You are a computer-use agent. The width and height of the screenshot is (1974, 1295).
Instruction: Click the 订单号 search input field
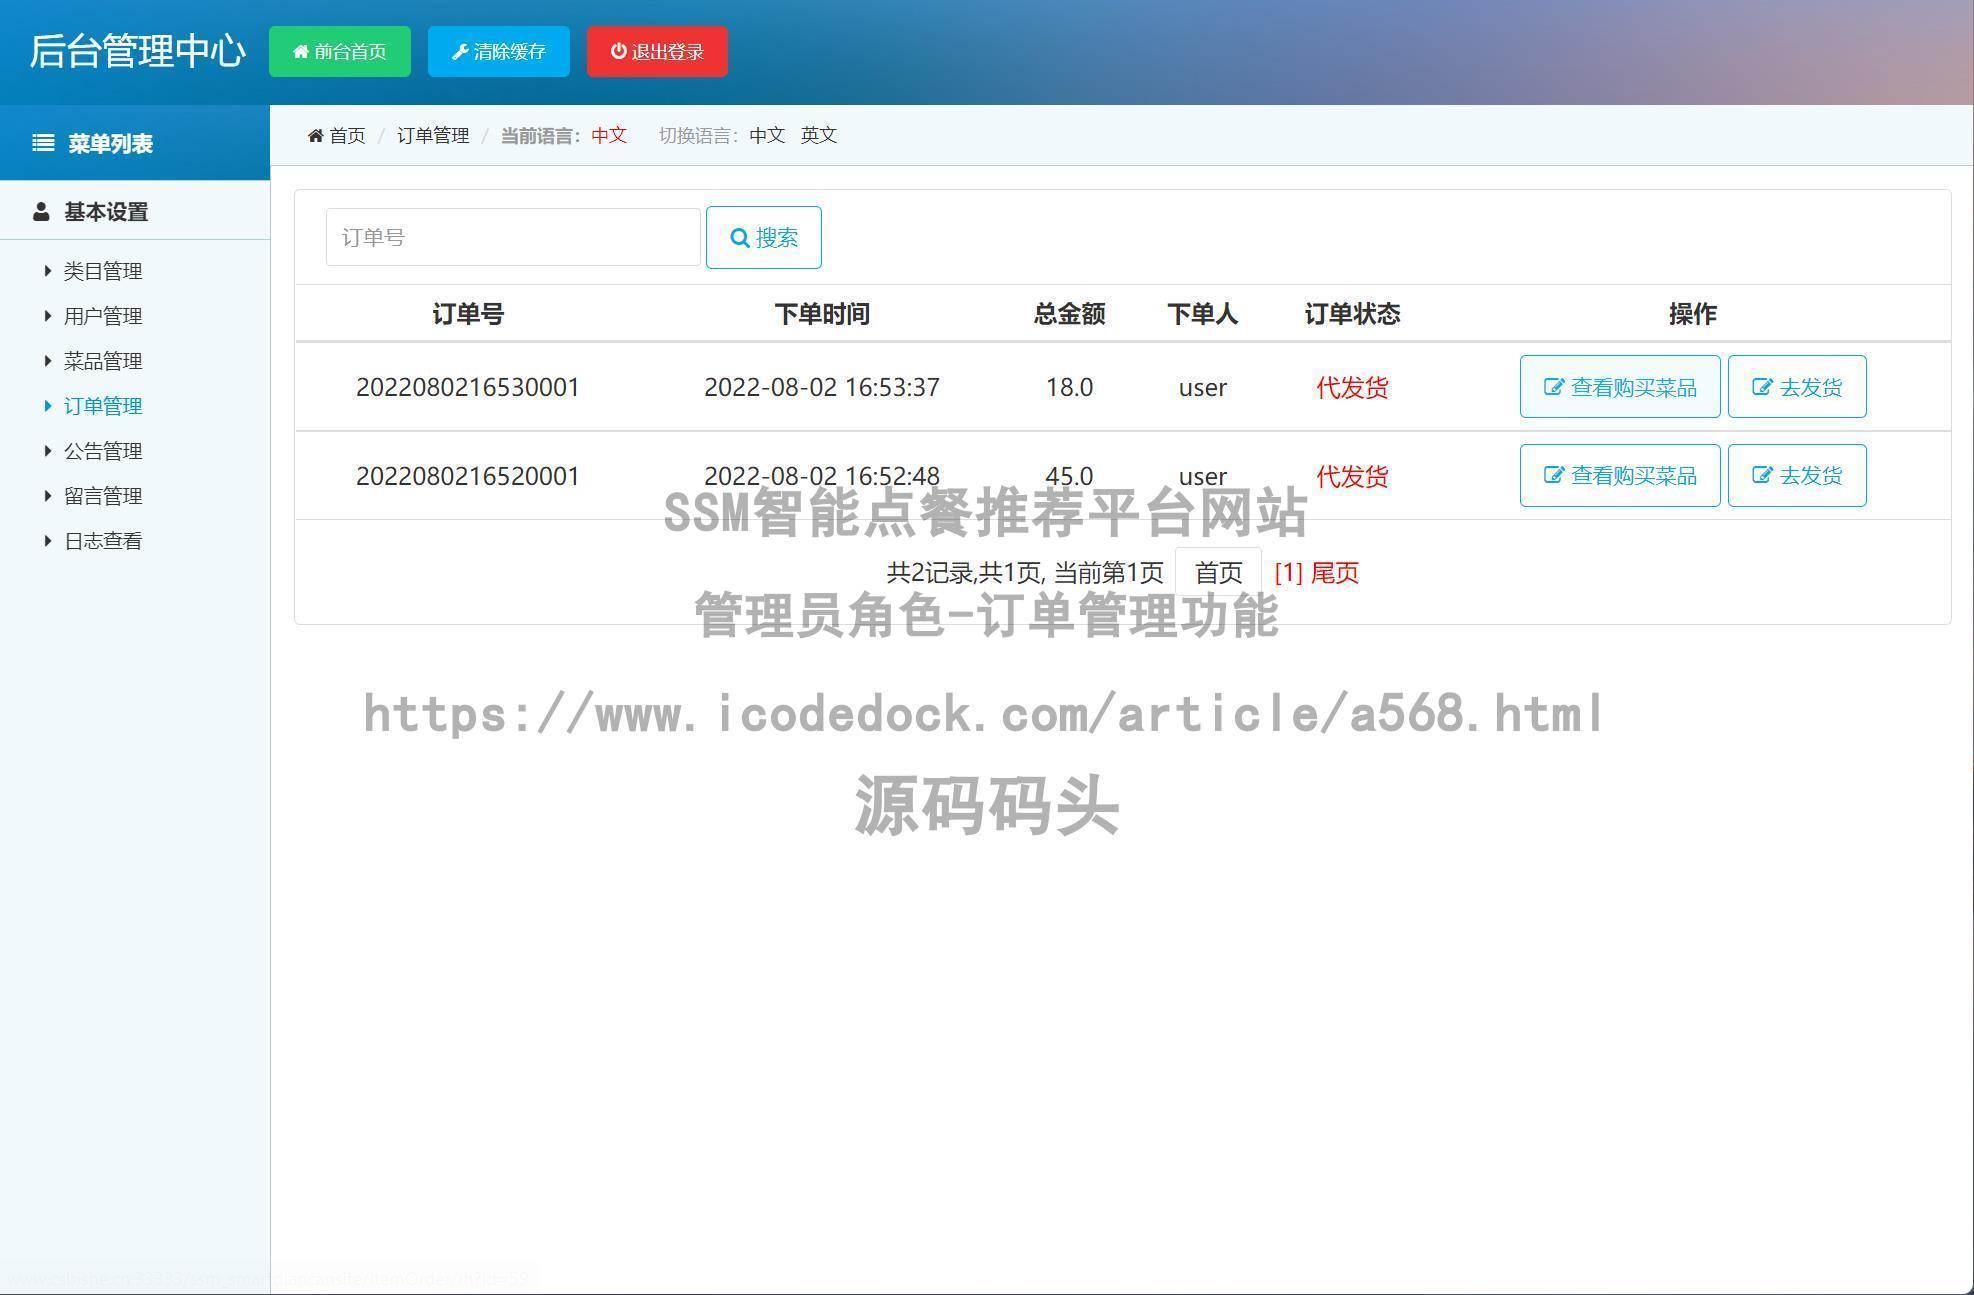pos(513,237)
